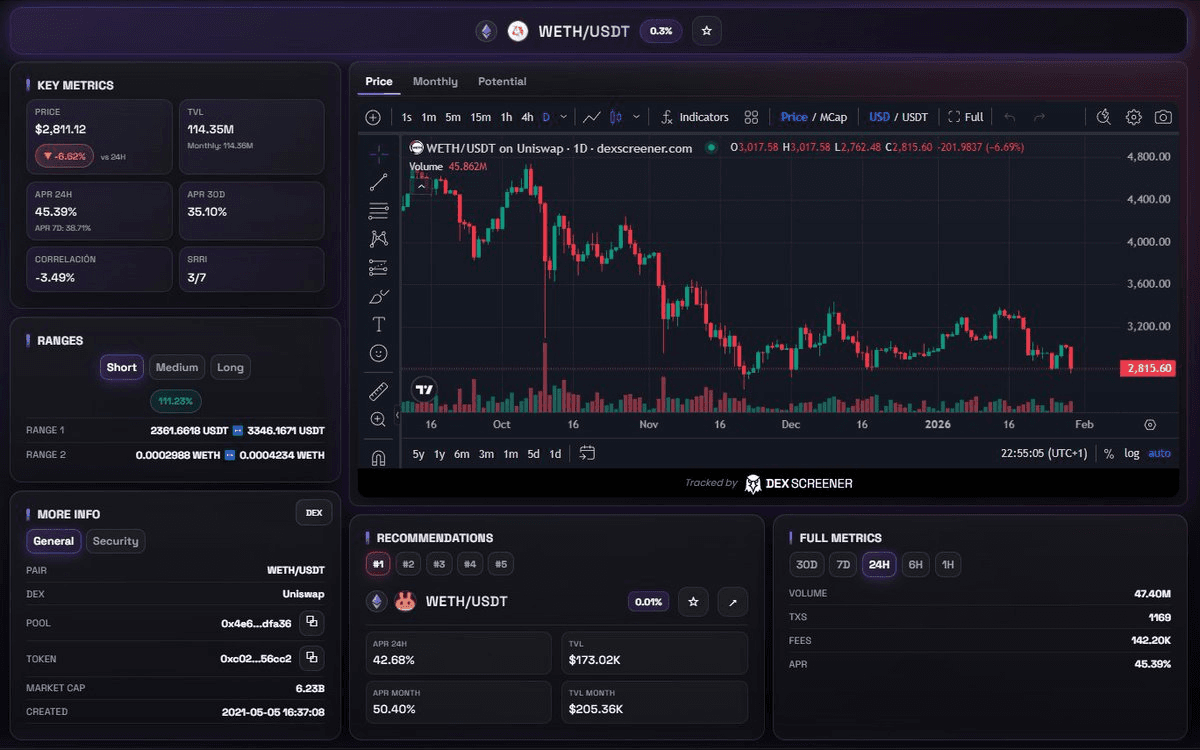Expand the chart style dropdown arrow

(636, 117)
